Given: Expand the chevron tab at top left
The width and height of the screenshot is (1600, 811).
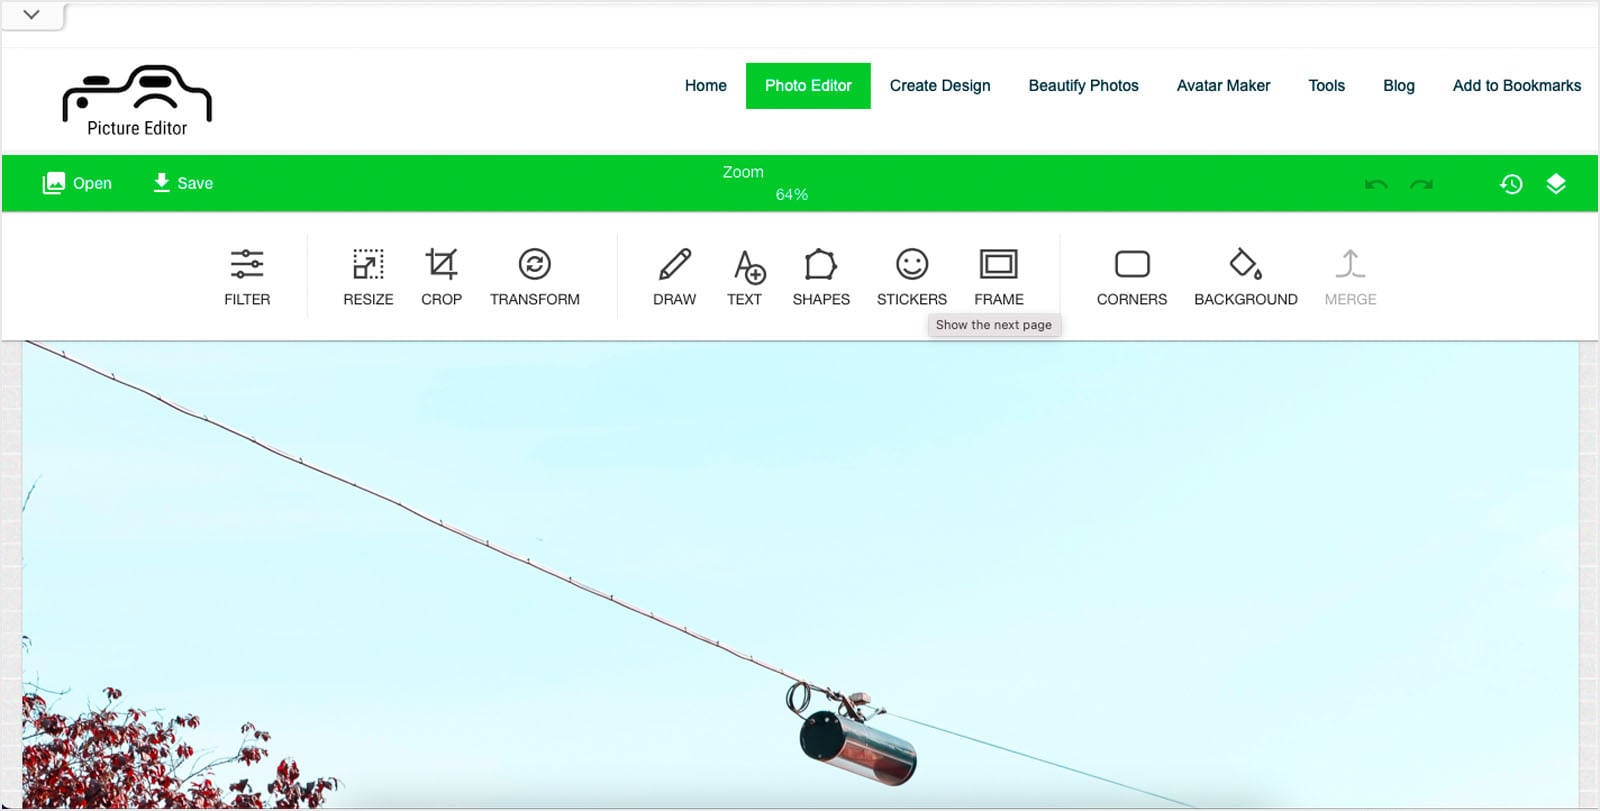Looking at the screenshot, I should tap(32, 15).
